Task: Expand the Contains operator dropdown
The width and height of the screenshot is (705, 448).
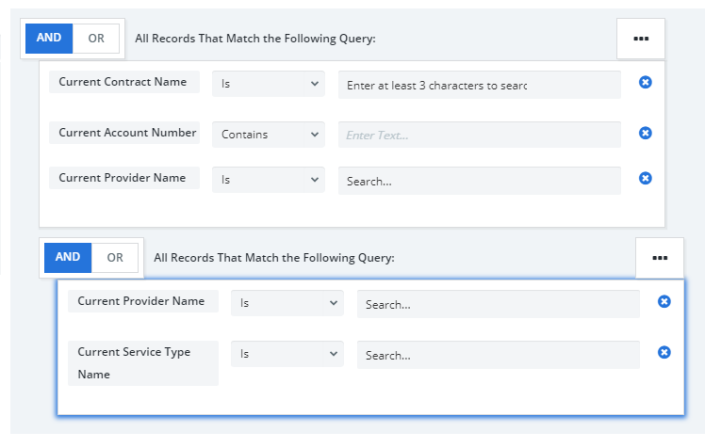Action: 268,134
